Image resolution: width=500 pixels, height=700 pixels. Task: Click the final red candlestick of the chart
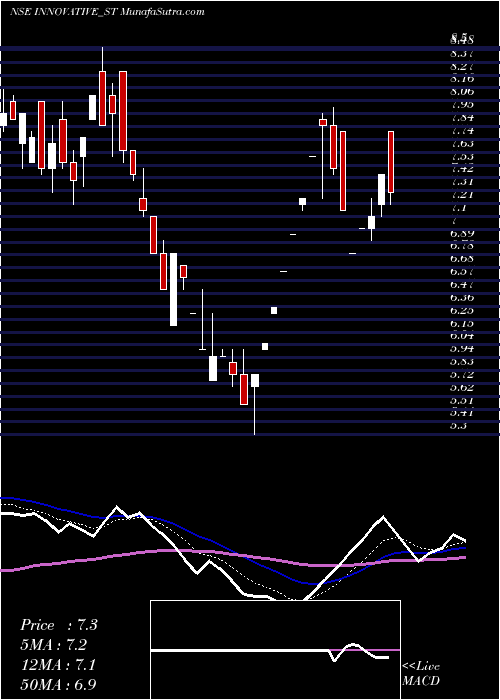391,162
